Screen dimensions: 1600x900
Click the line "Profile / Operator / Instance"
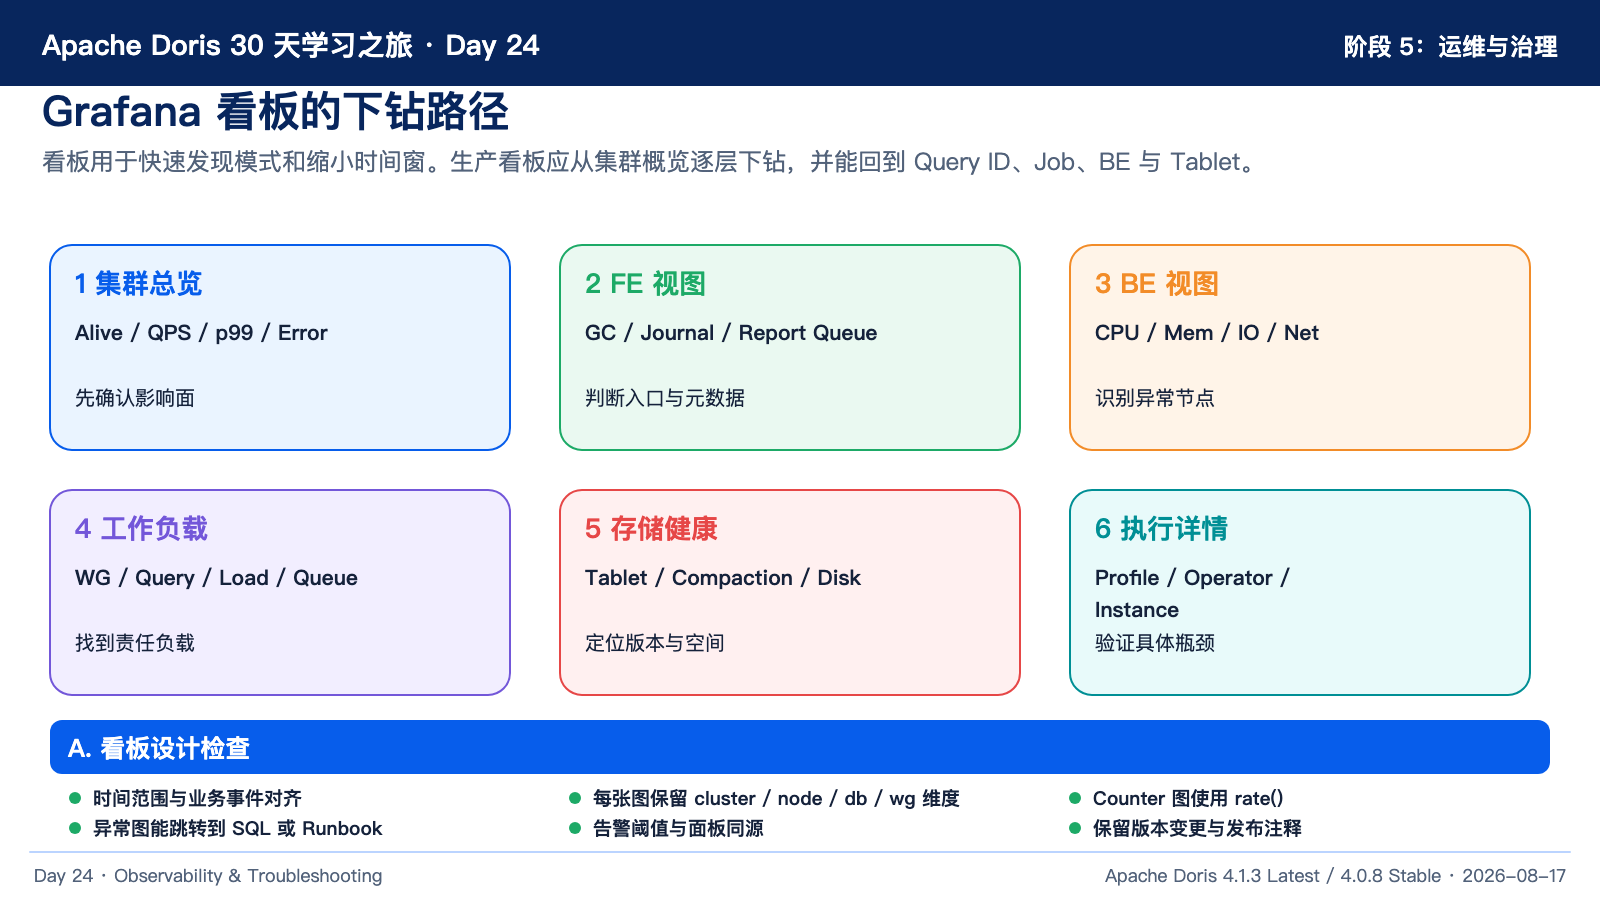click(x=1193, y=594)
